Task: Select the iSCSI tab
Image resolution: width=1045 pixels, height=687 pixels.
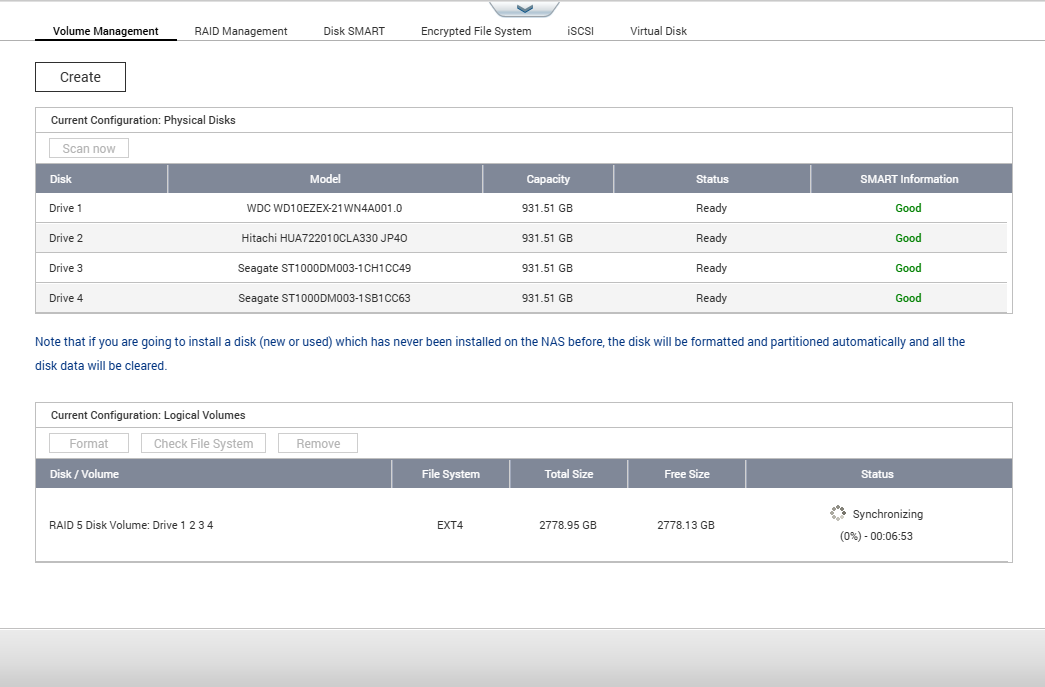Action: 580,31
